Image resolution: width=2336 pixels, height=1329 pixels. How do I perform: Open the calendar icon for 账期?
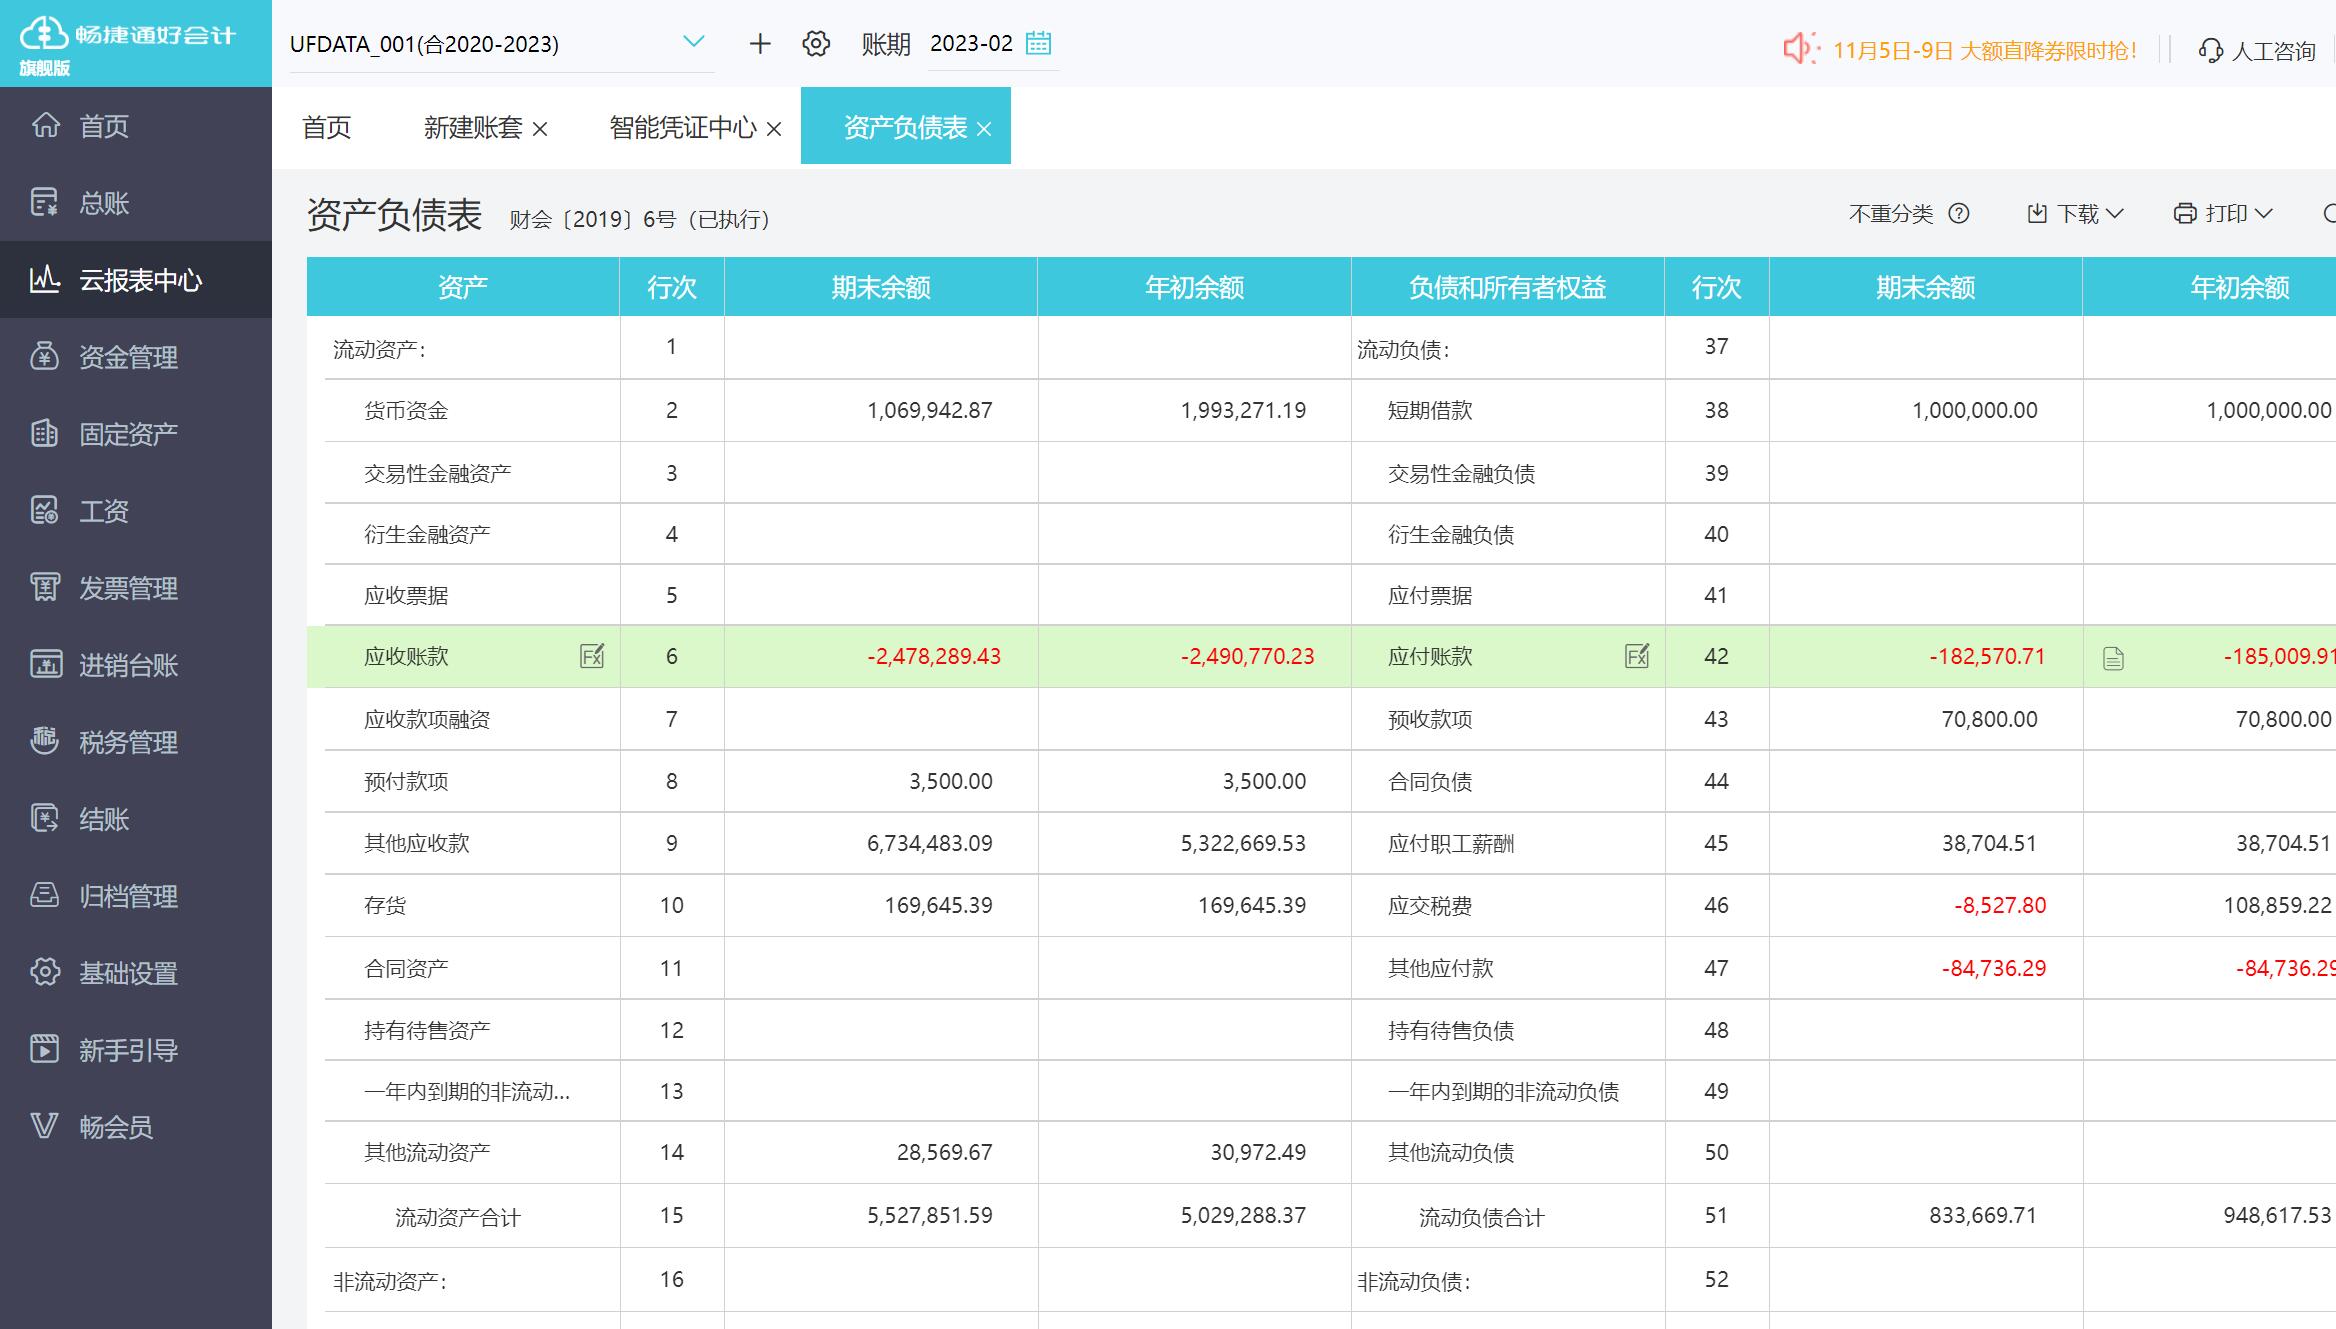1039,43
